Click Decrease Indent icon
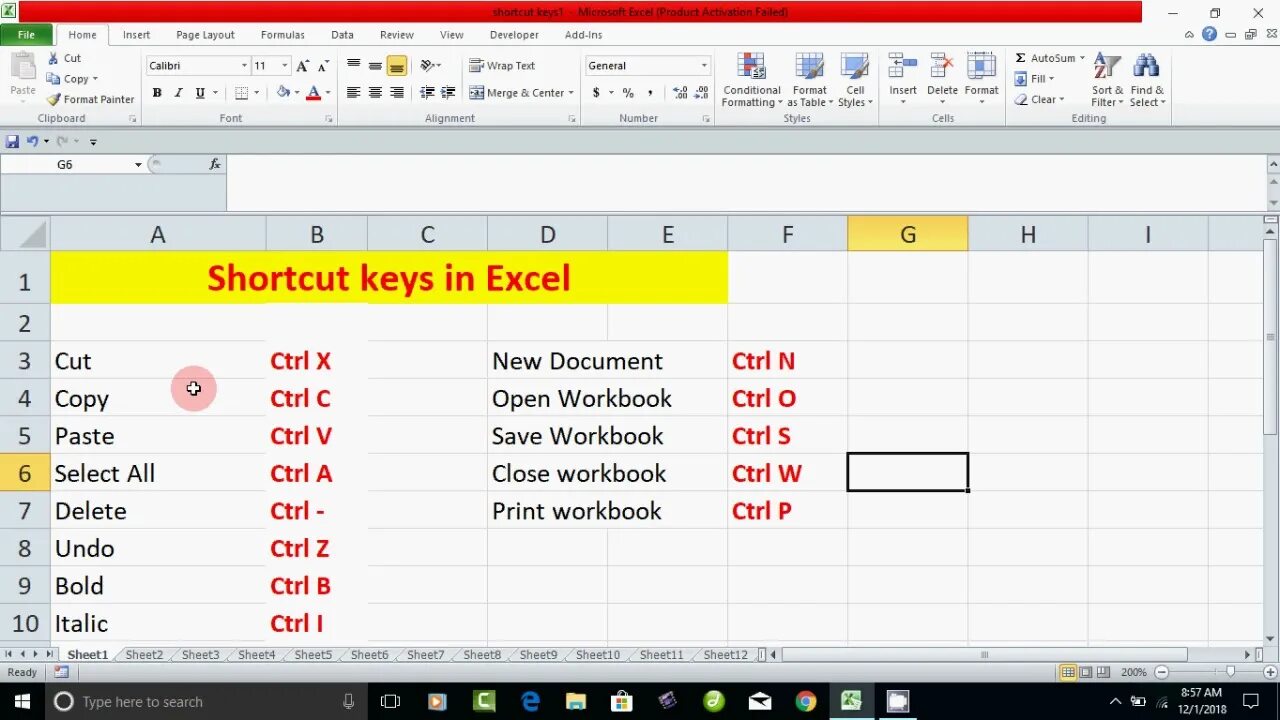This screenshot has width=1280, height=720. pyautogui.click(x=427, y=93)
